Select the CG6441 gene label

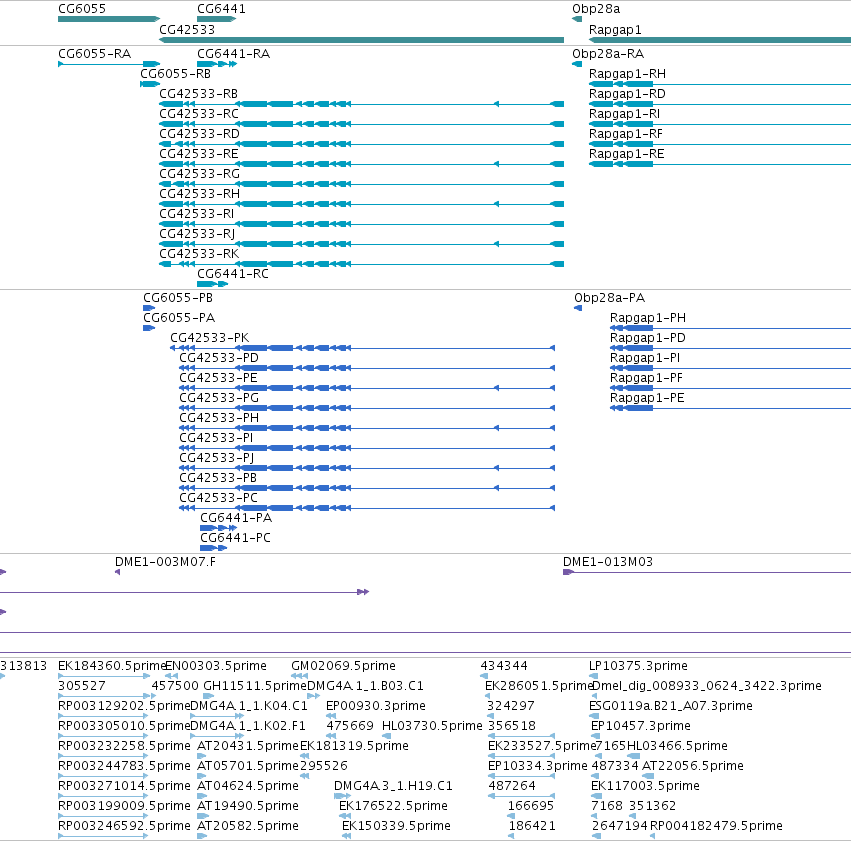coord(221,9)
